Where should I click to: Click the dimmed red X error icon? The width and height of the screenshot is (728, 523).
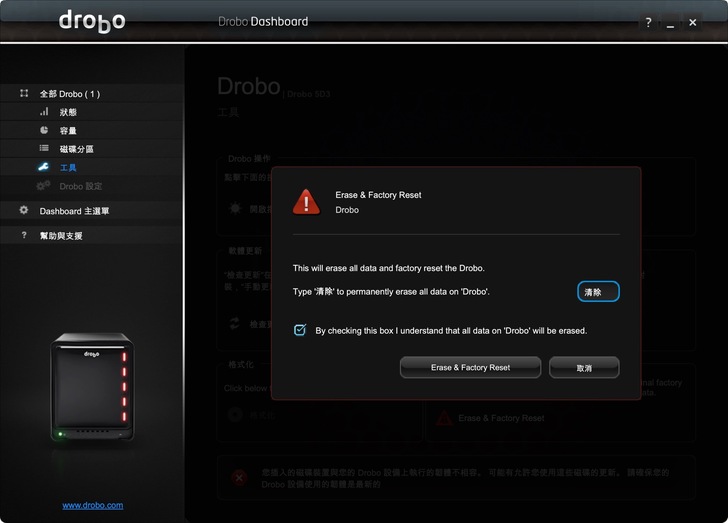click(239, 477)
